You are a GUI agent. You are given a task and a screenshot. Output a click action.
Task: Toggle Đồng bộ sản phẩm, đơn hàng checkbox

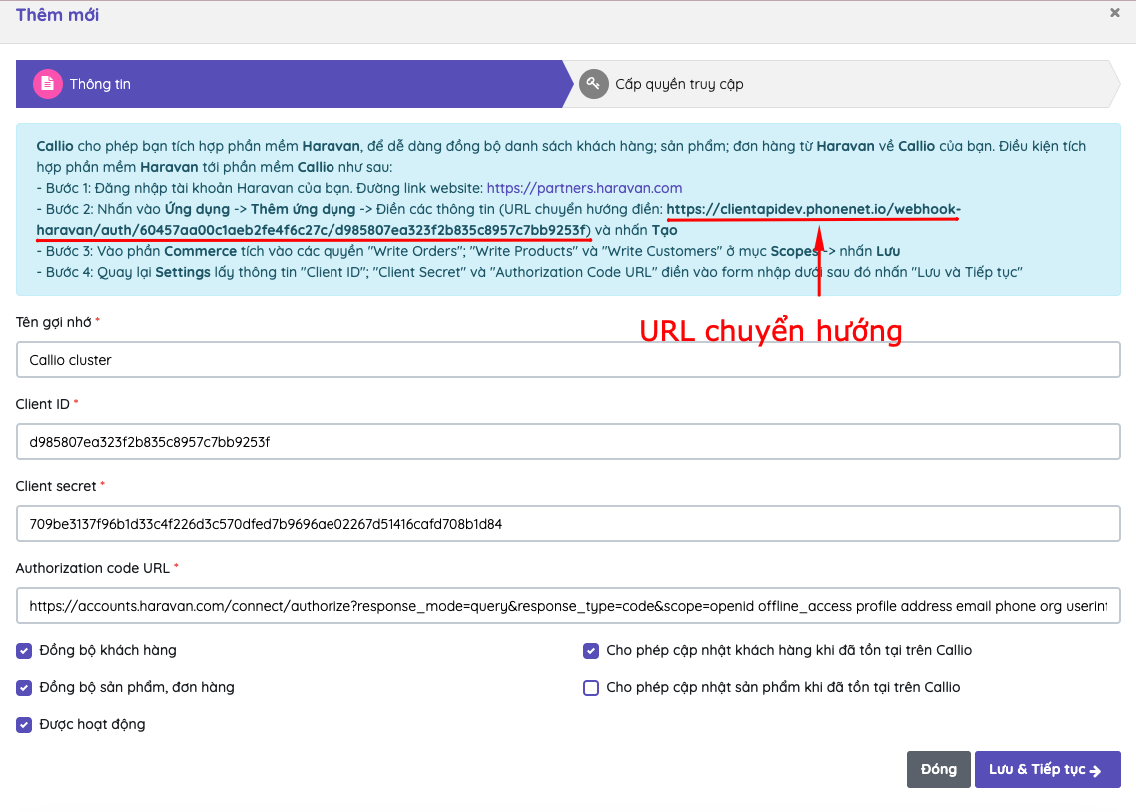pos(24,688)
